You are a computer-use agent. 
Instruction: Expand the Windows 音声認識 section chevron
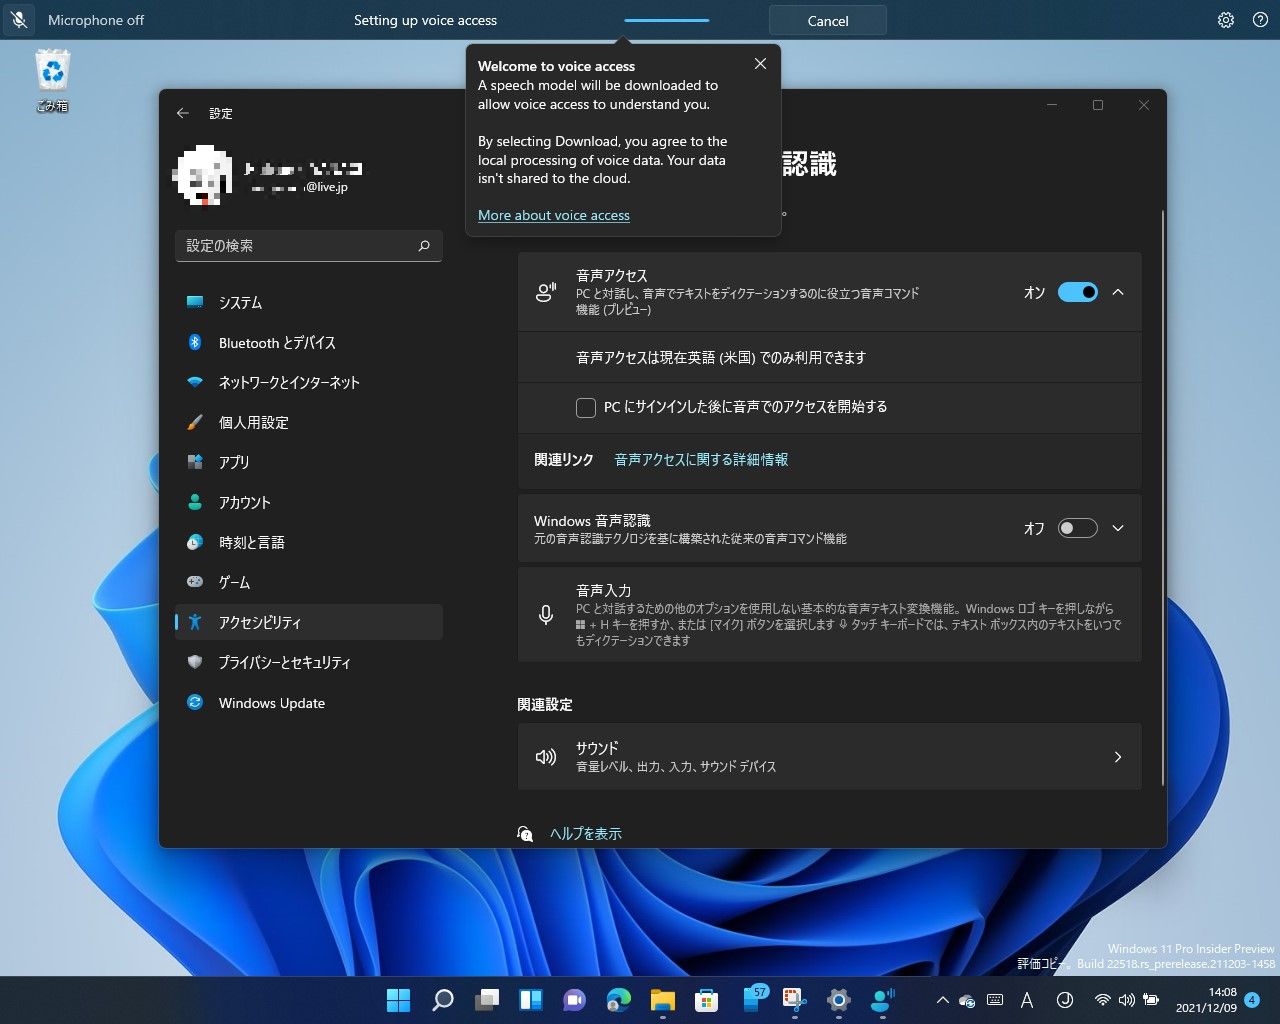1118,528
